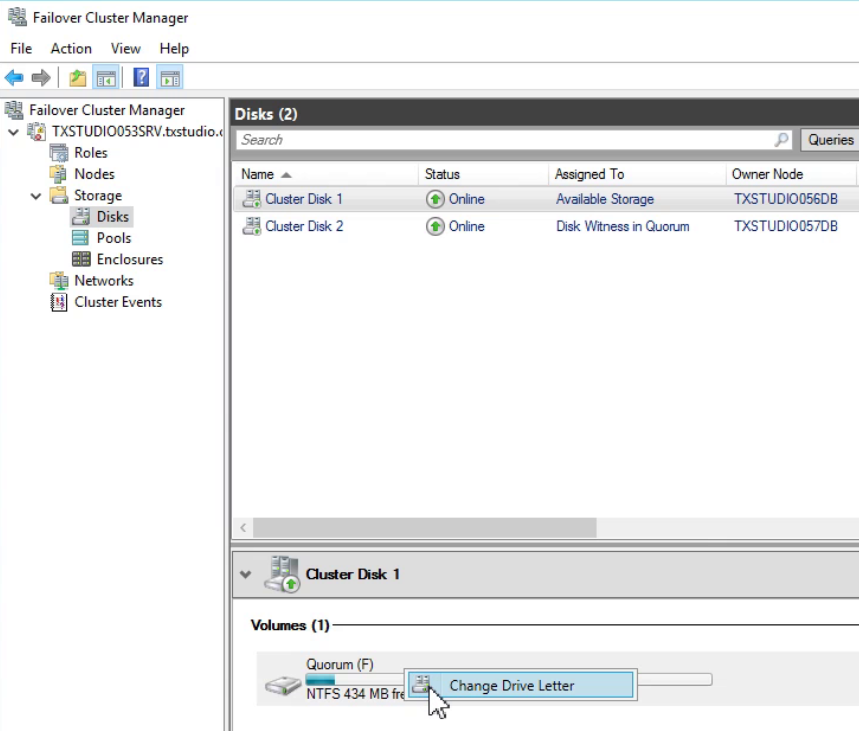Click the Cluster Events icon
The height and width of the screenshot is (731, 859).
pos(59,302)
